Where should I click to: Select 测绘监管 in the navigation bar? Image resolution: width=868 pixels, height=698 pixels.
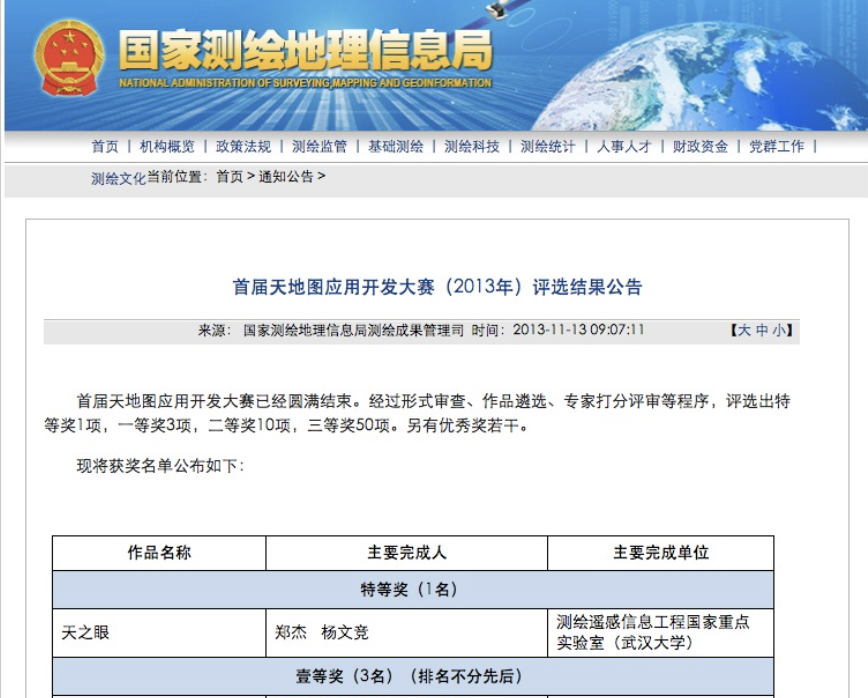point(319,146)
